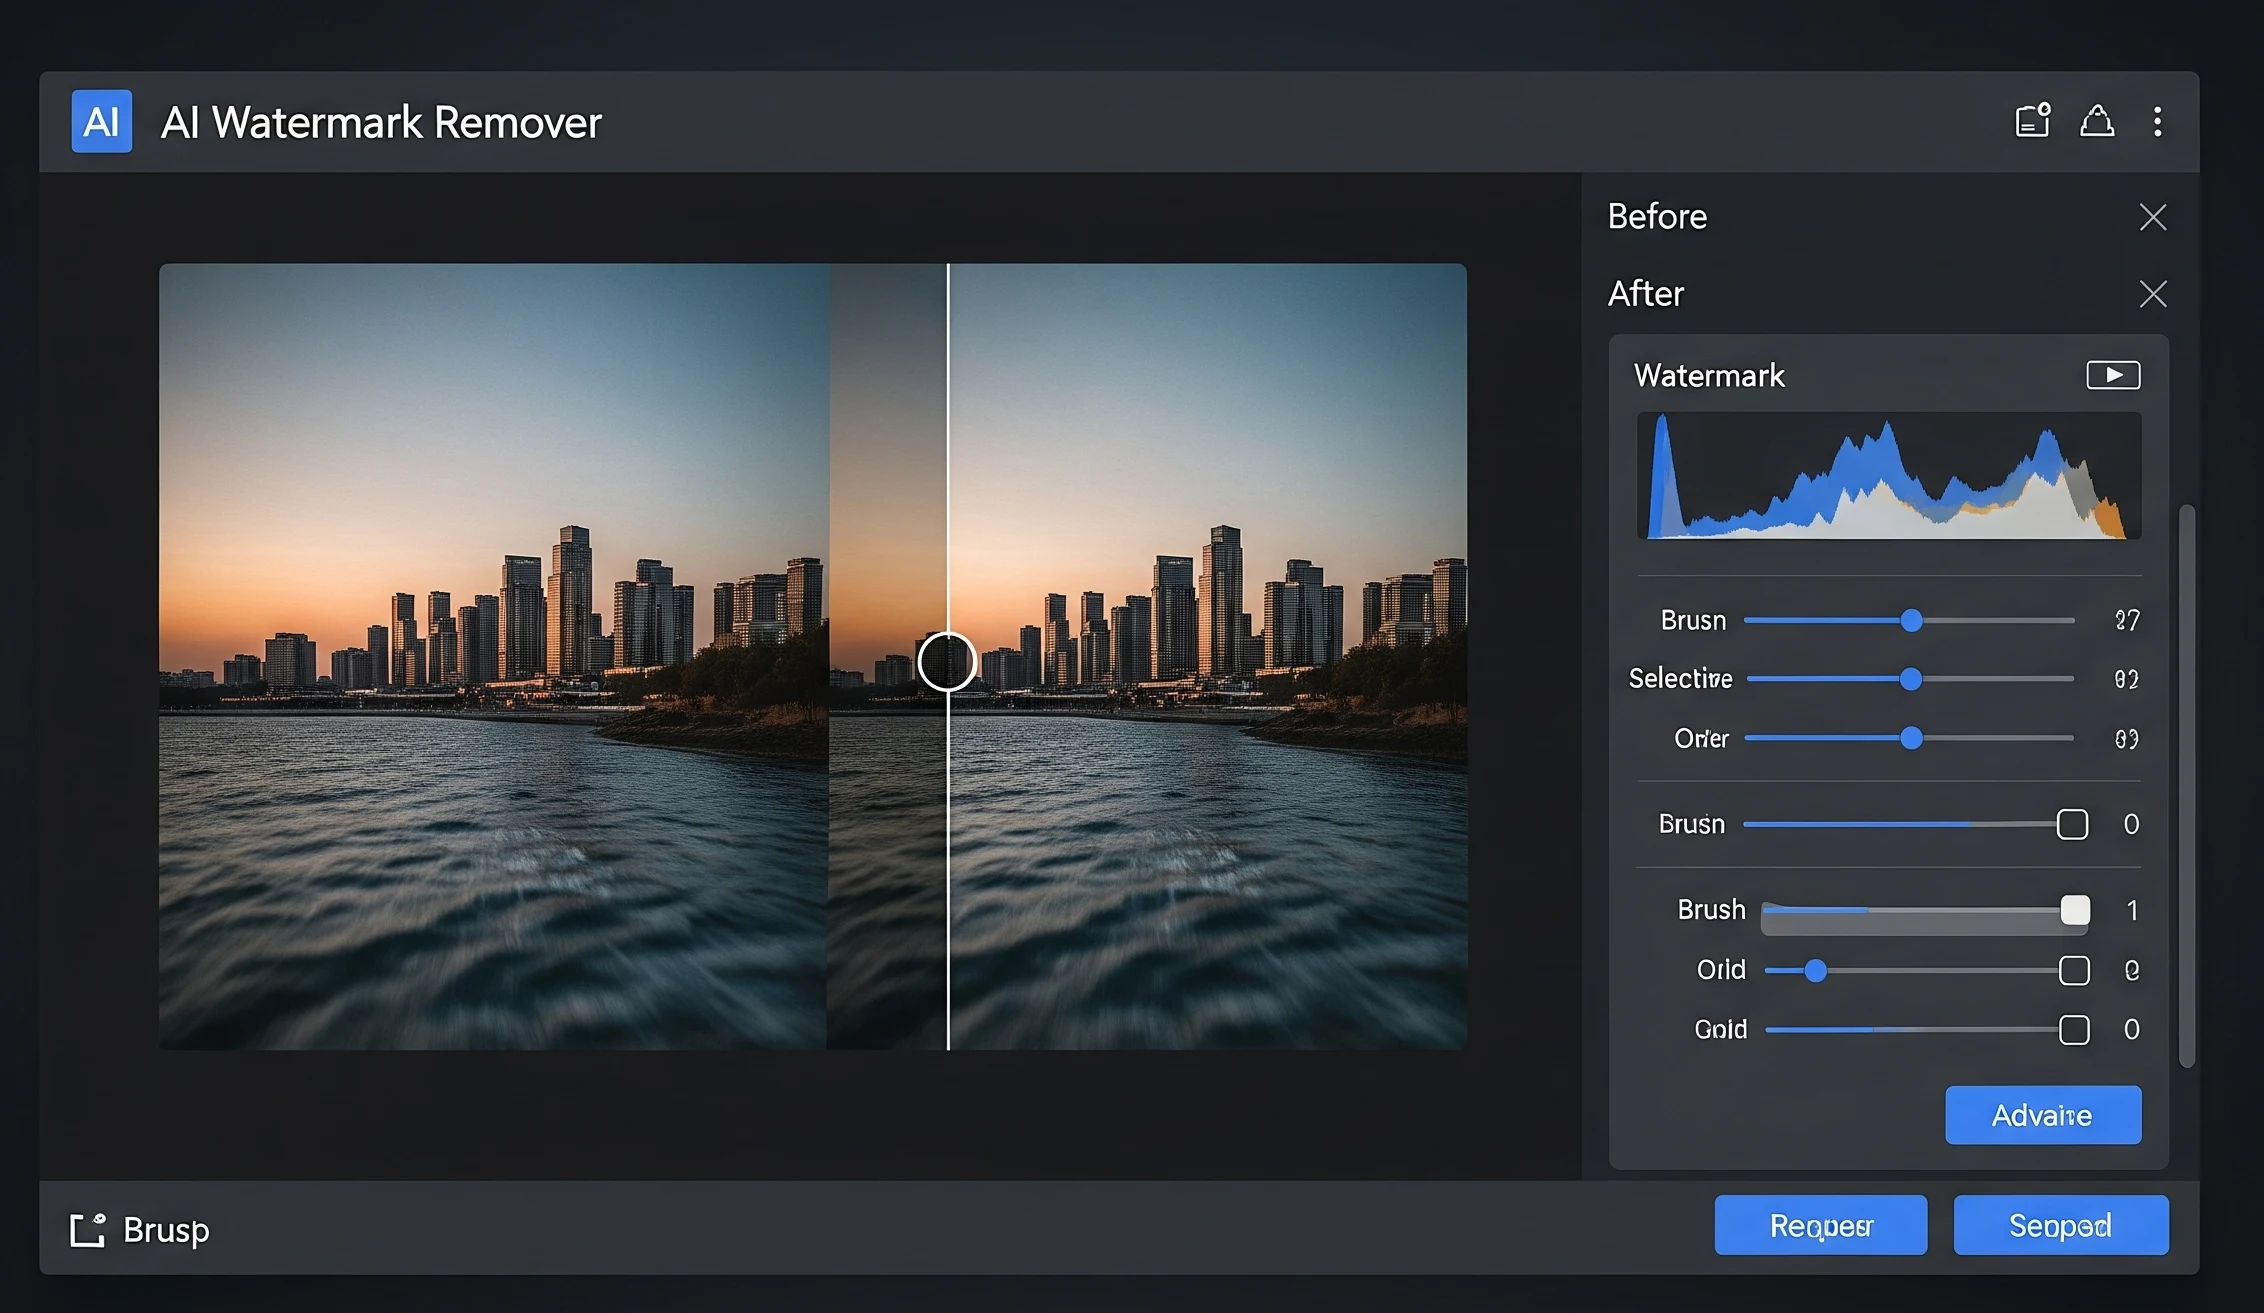Image resolution: width=2264 pixels, height=1313 pixels.
Task: Click the Orid slider blue handle
Action: (x=1815, y=970)
